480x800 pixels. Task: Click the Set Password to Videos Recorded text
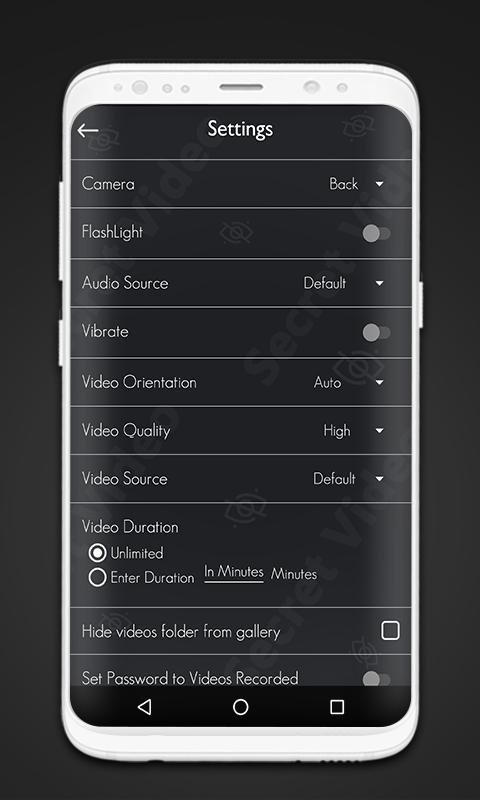[190, 679]
